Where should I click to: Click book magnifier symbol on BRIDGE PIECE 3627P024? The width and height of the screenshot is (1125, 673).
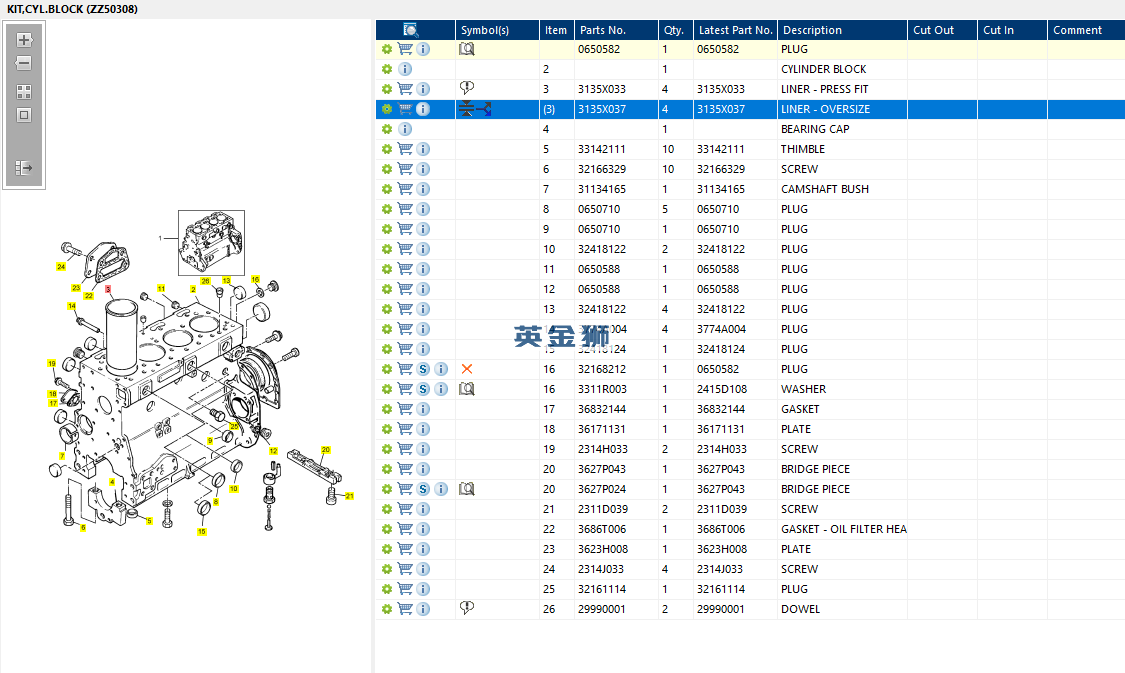pos(466,489)
